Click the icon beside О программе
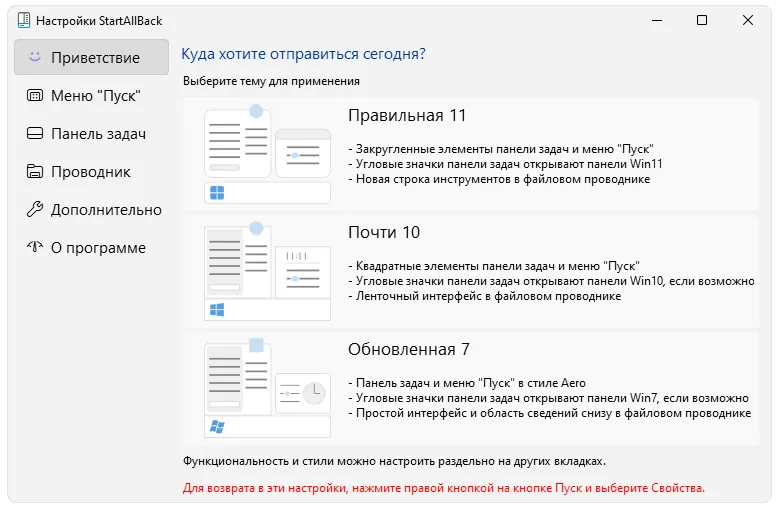Viewport: 781px width, 510px height. 34,247
